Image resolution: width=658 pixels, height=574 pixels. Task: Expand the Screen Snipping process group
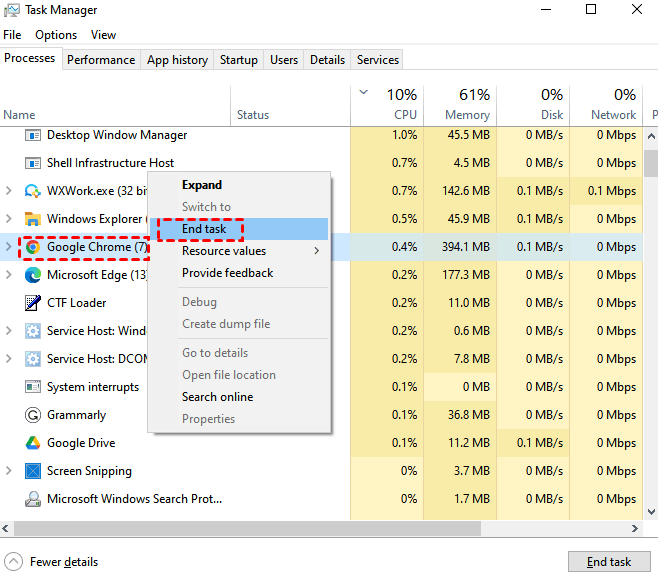(9, 471)
